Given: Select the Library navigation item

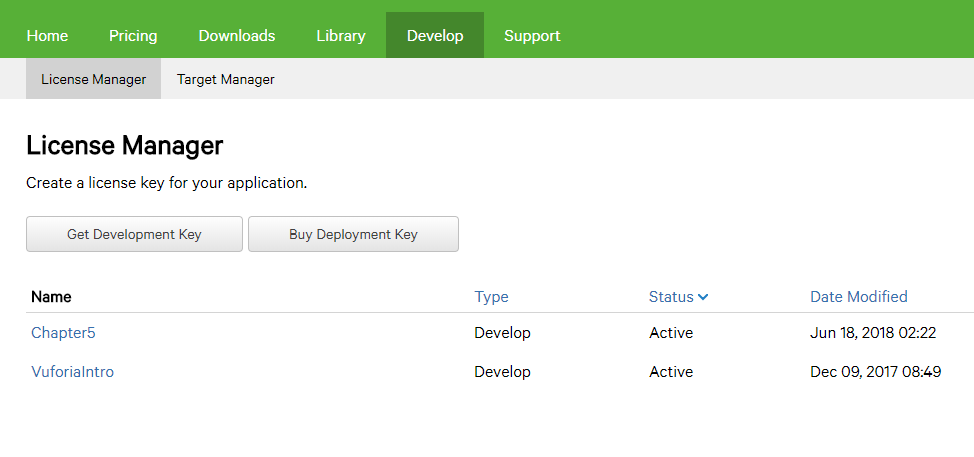Looking at the screenshot, I should 341,35.
